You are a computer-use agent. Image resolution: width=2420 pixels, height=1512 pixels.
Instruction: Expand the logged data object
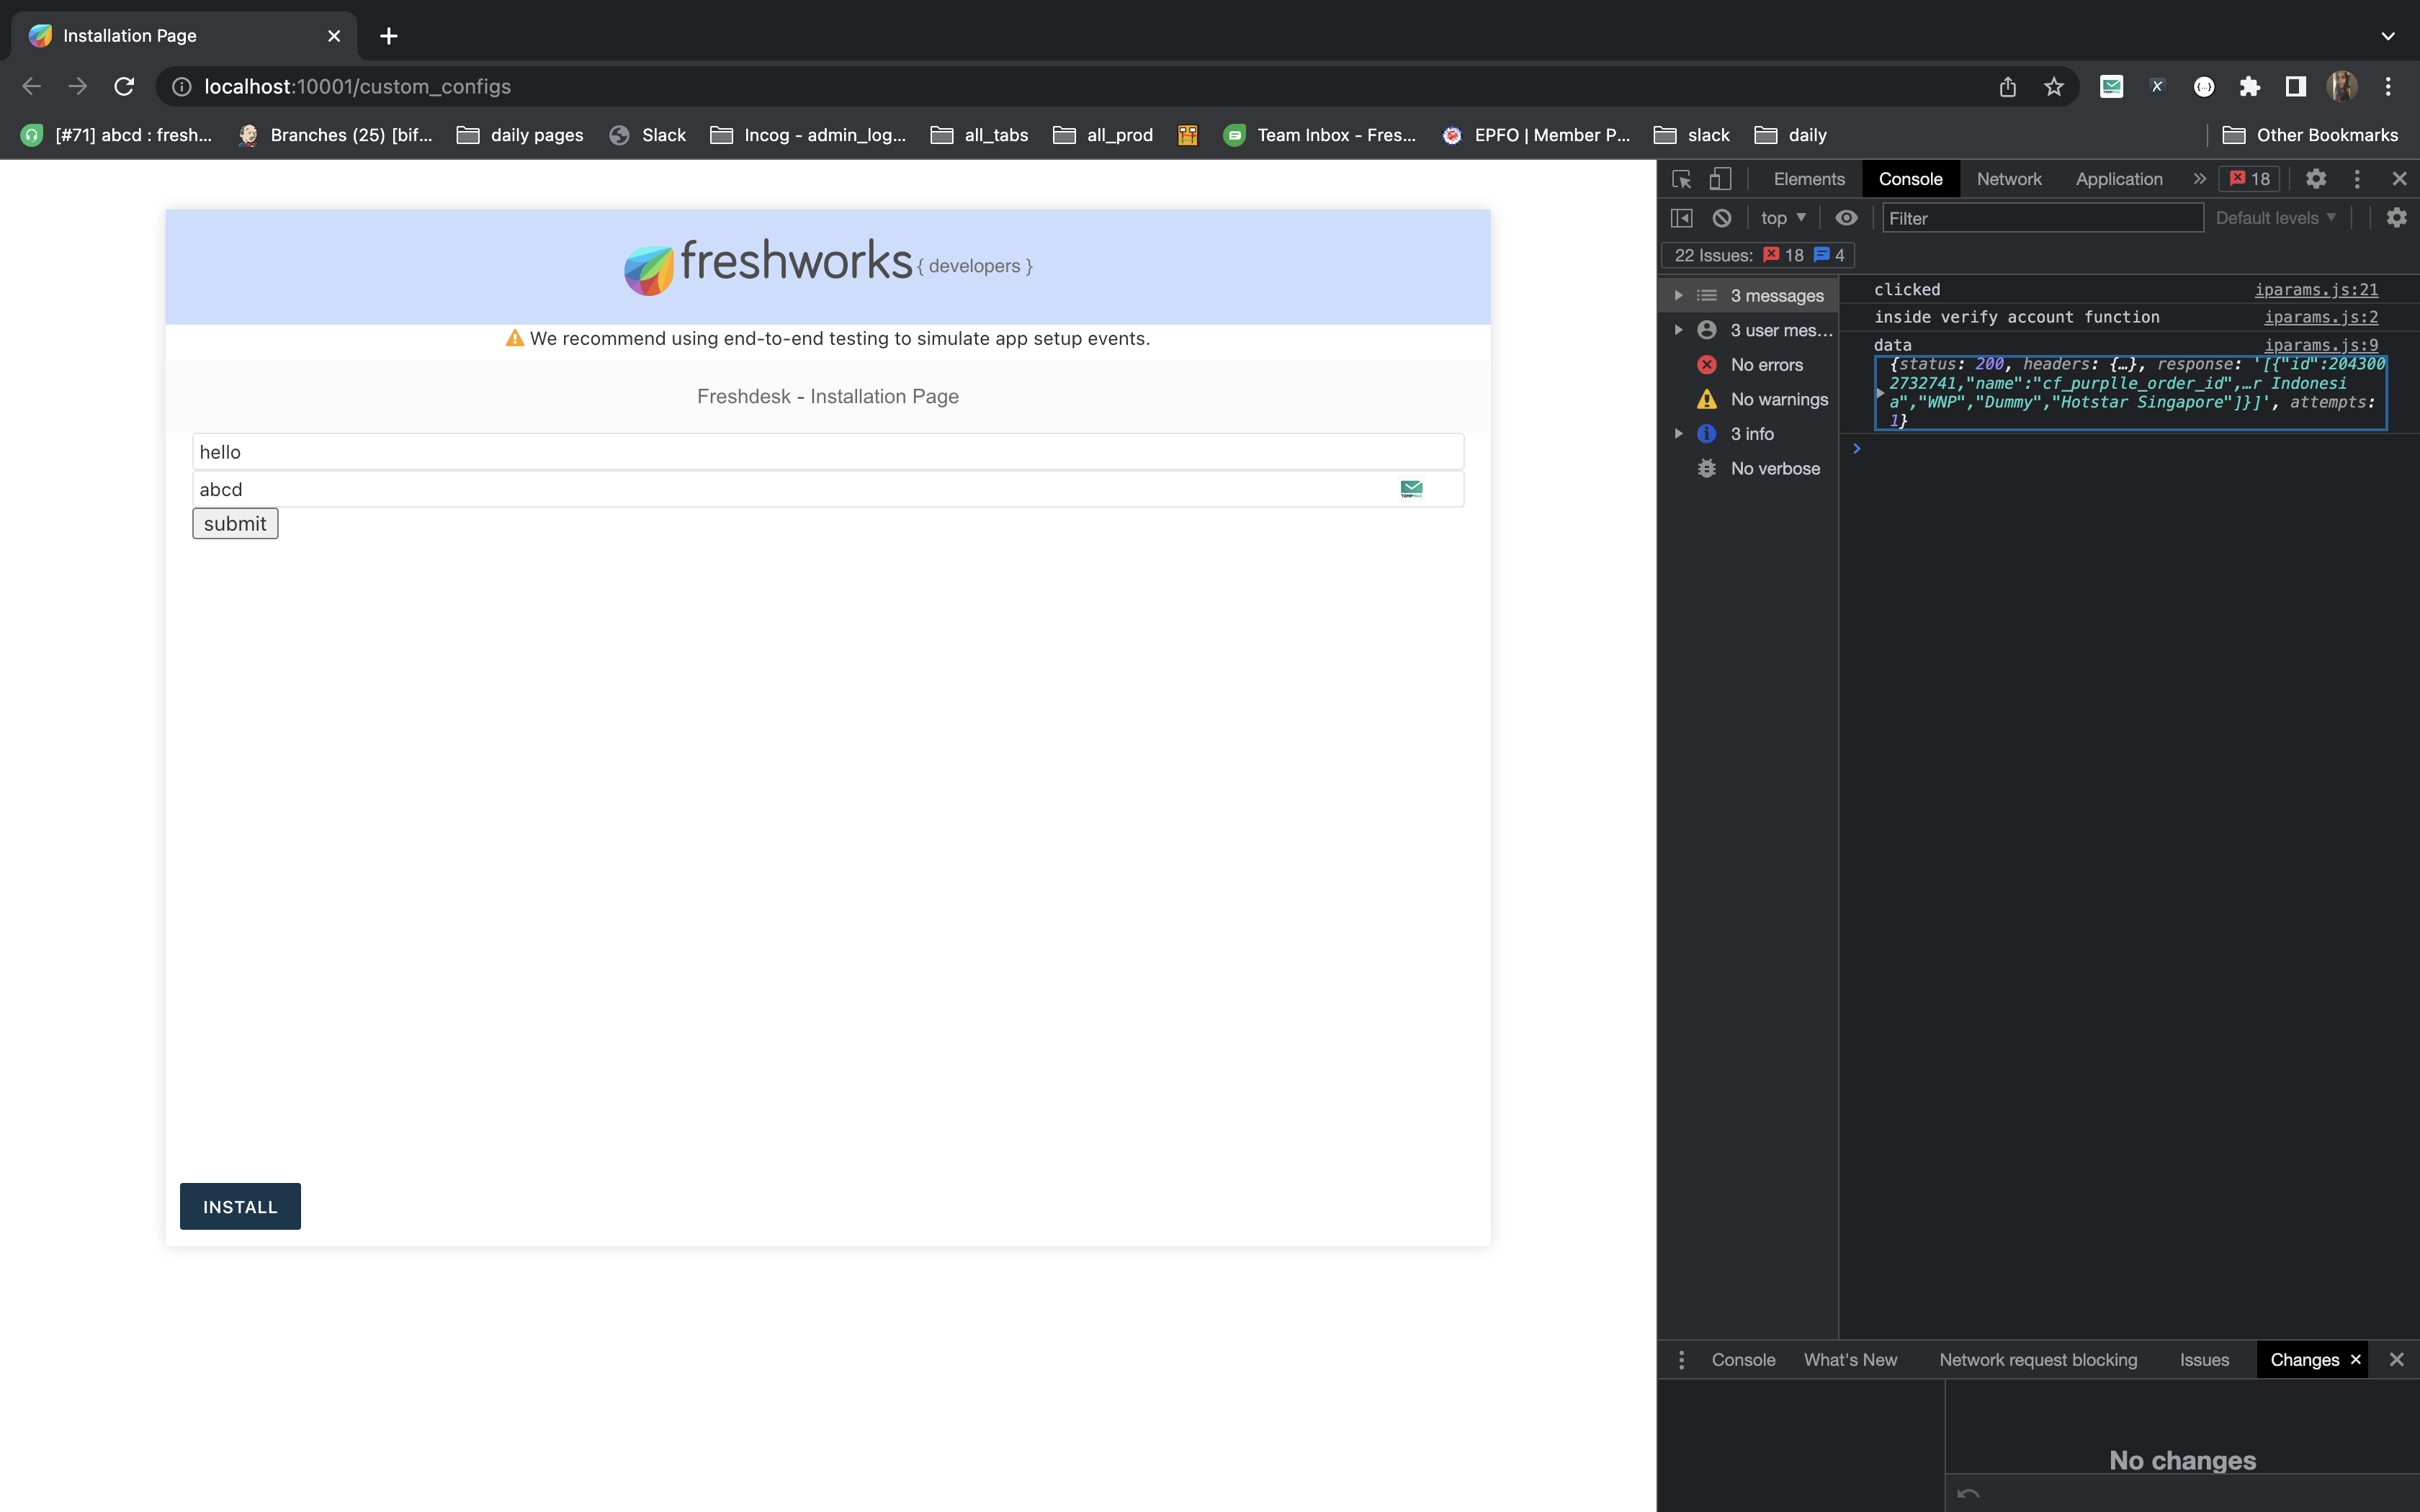point(1880,393)
